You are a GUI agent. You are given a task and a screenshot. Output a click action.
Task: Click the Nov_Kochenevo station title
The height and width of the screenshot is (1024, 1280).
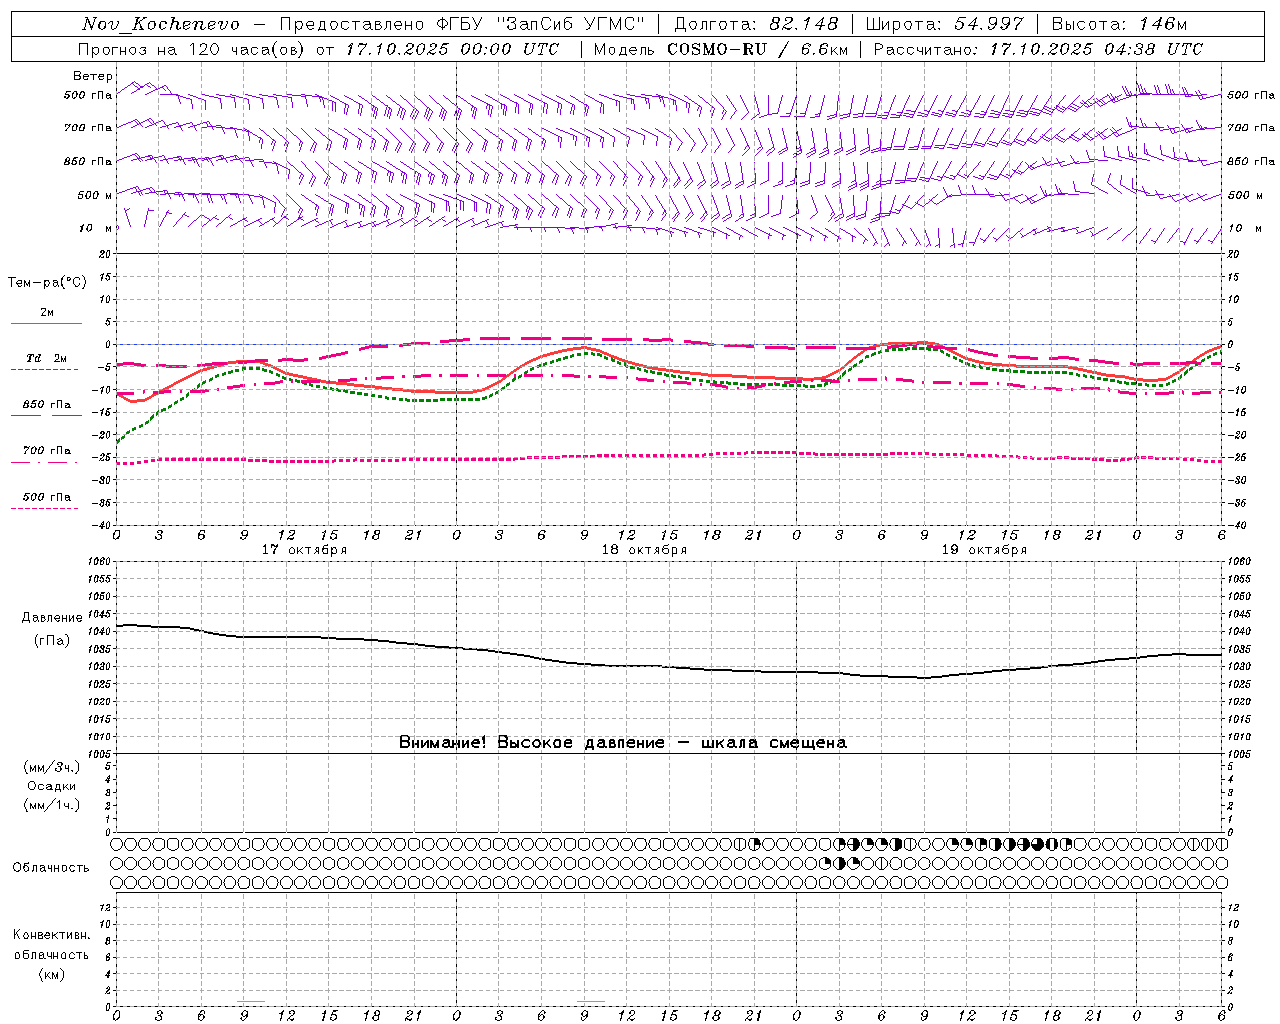(161, 24)
